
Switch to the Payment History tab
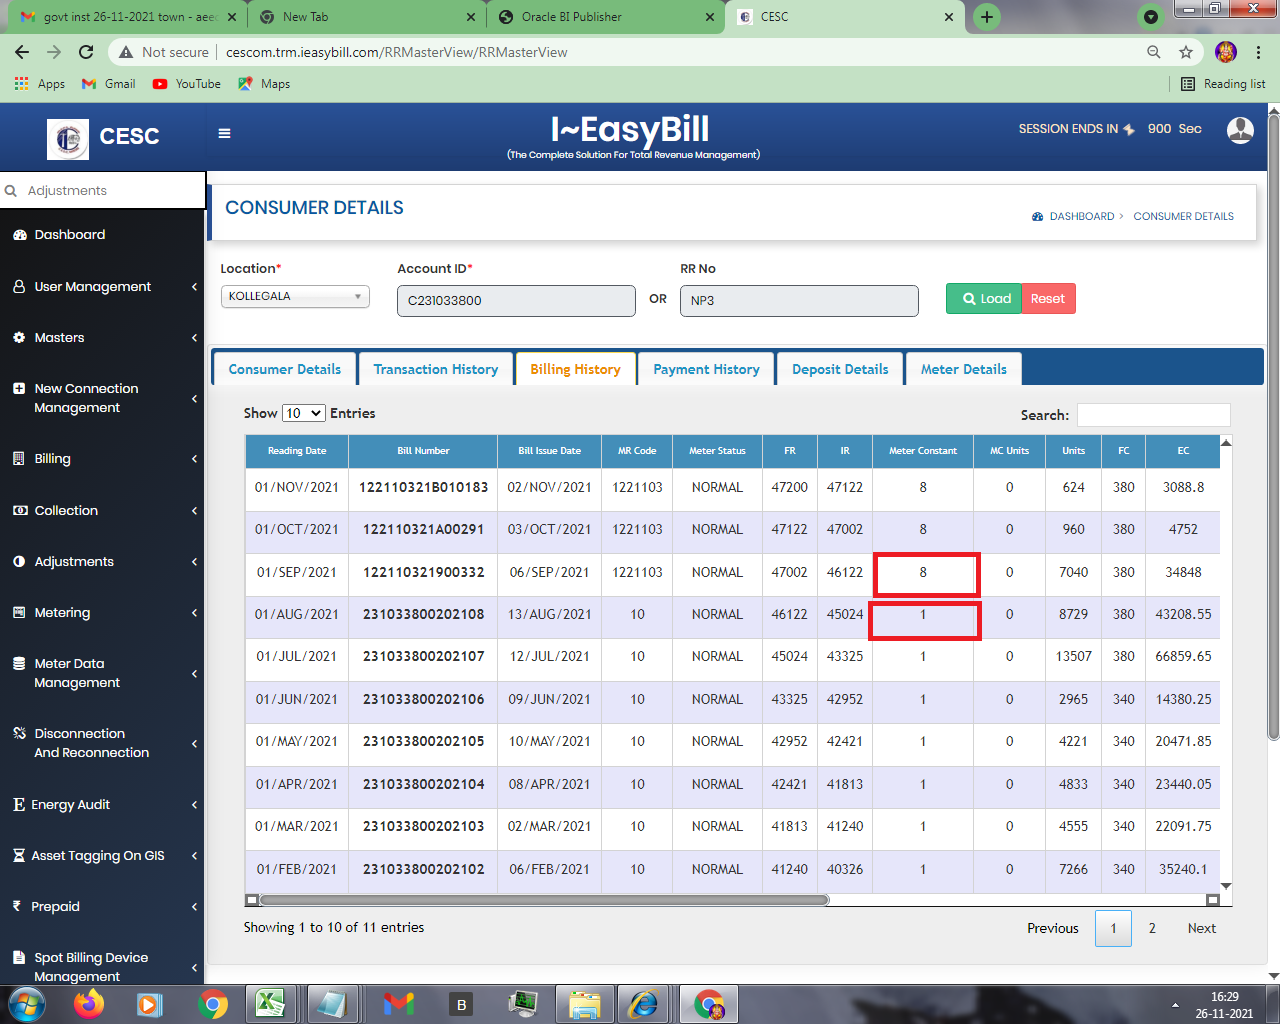coord(707,369)
